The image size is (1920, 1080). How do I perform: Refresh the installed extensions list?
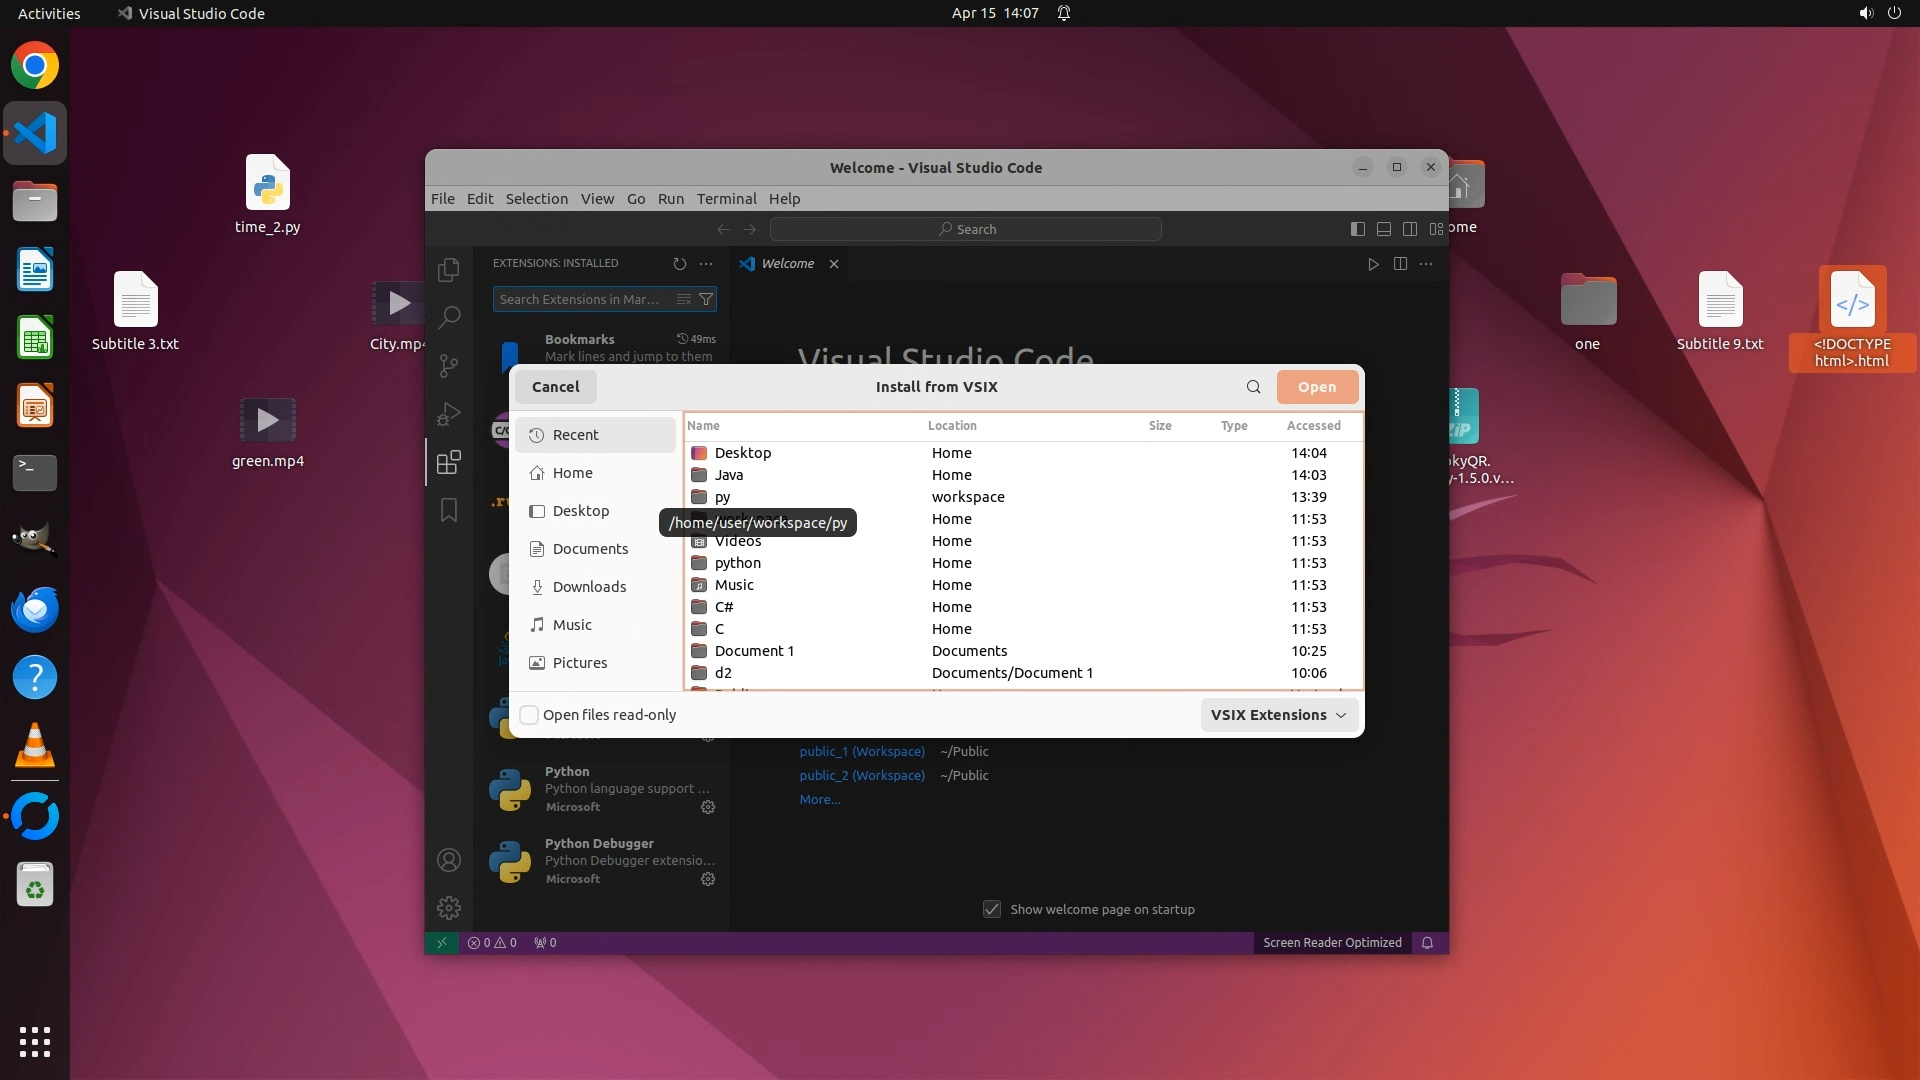tap(680, 264)
